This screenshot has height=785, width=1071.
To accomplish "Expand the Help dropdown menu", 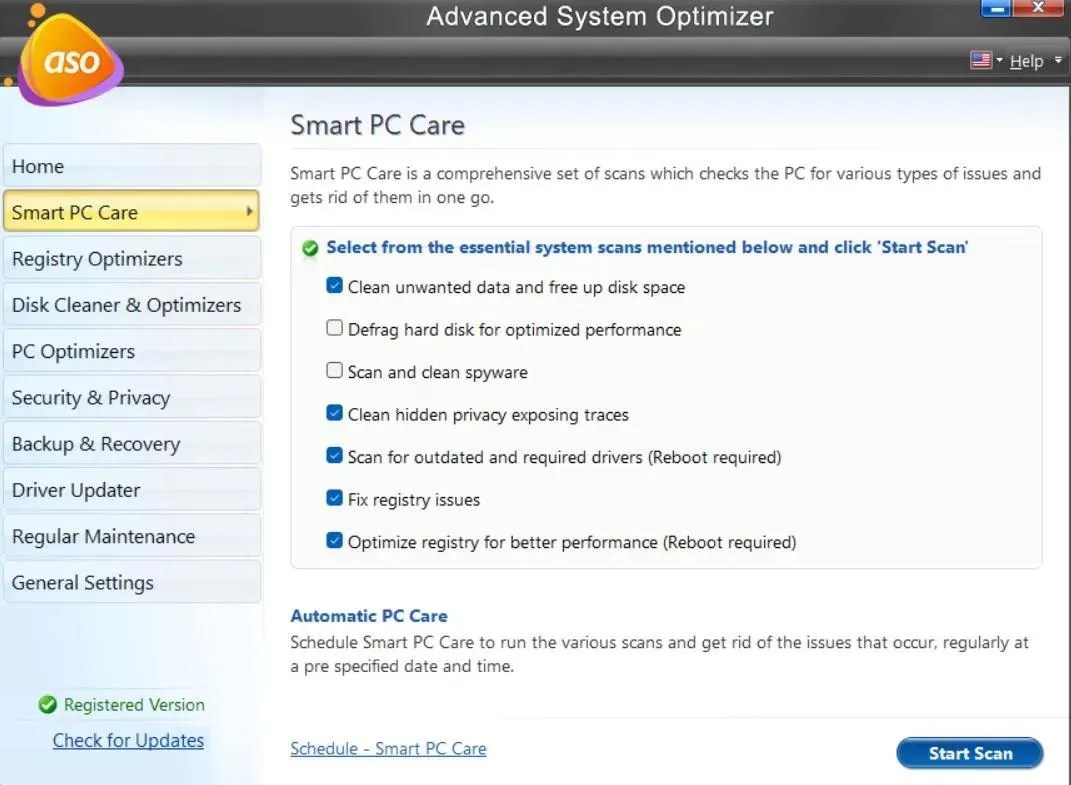I will point(1057,60).
